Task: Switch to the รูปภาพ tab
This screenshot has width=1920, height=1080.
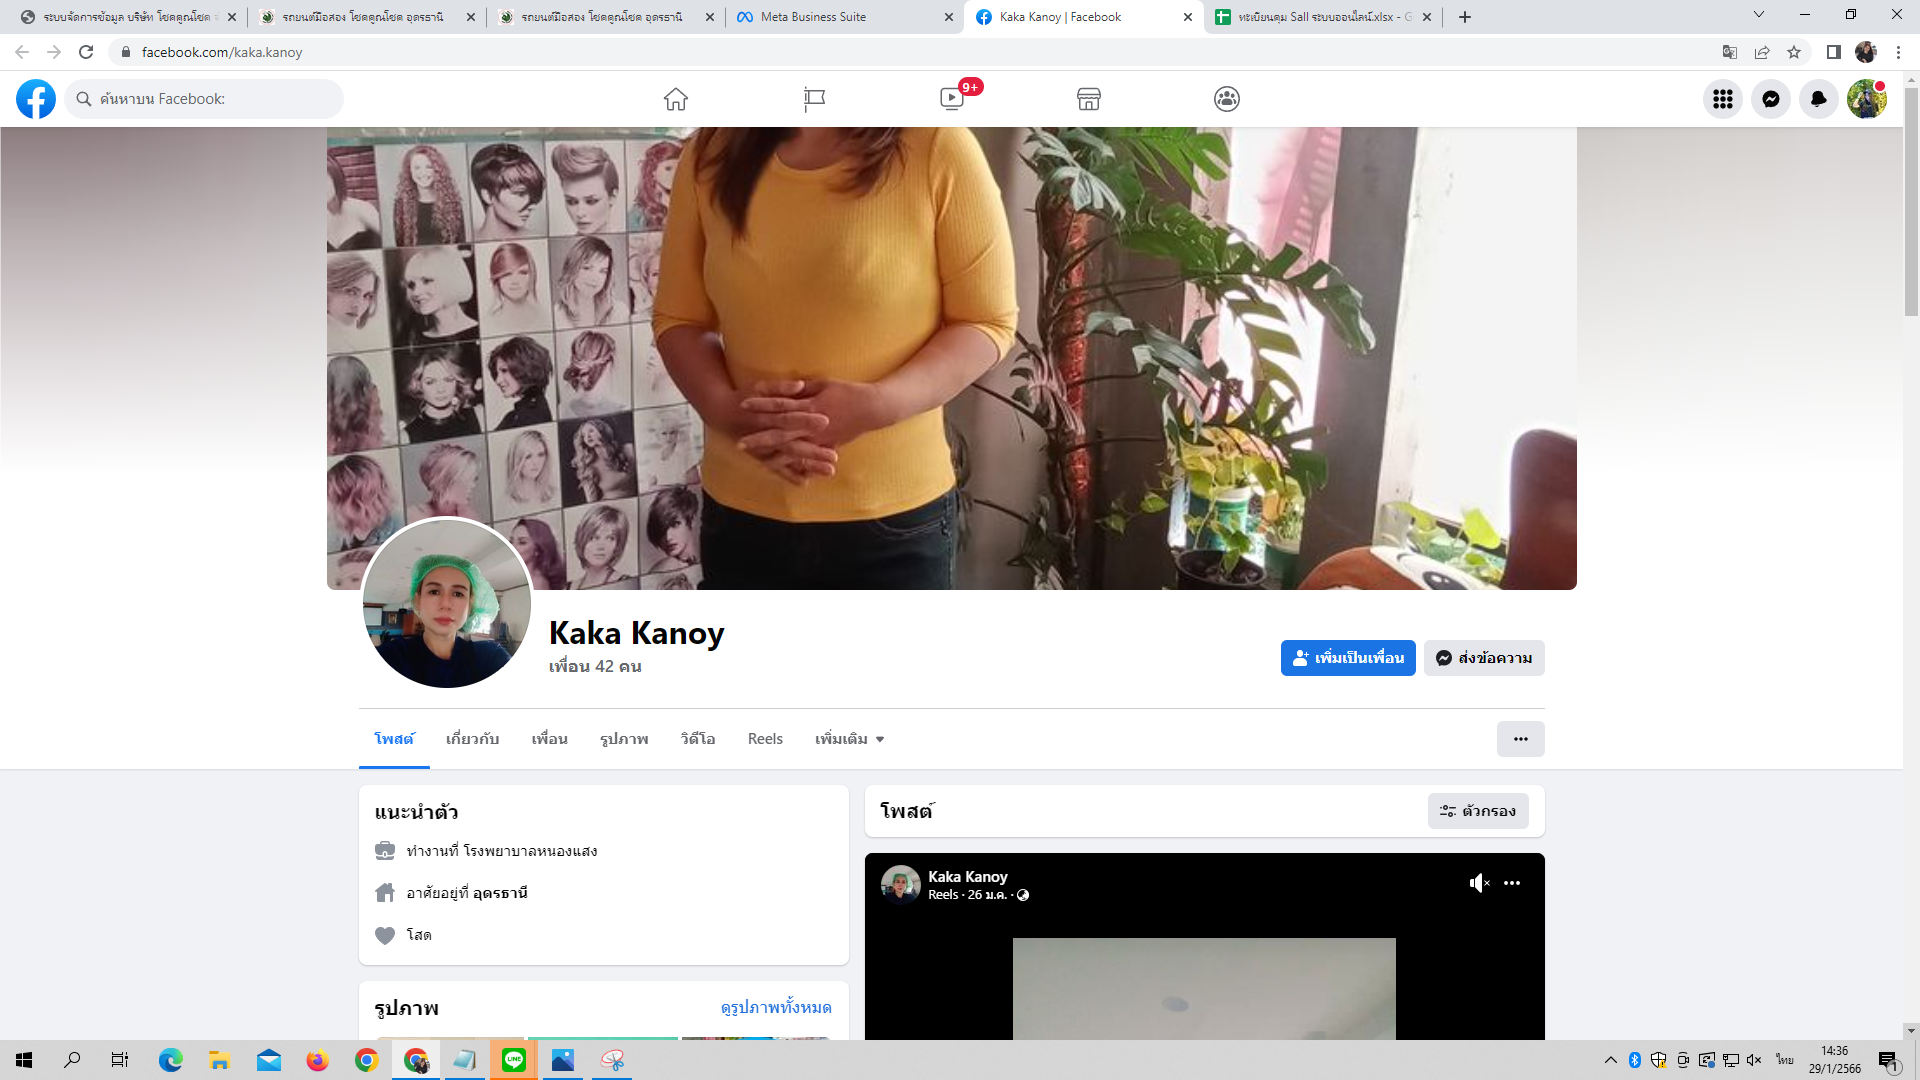Action: point(624,739)
